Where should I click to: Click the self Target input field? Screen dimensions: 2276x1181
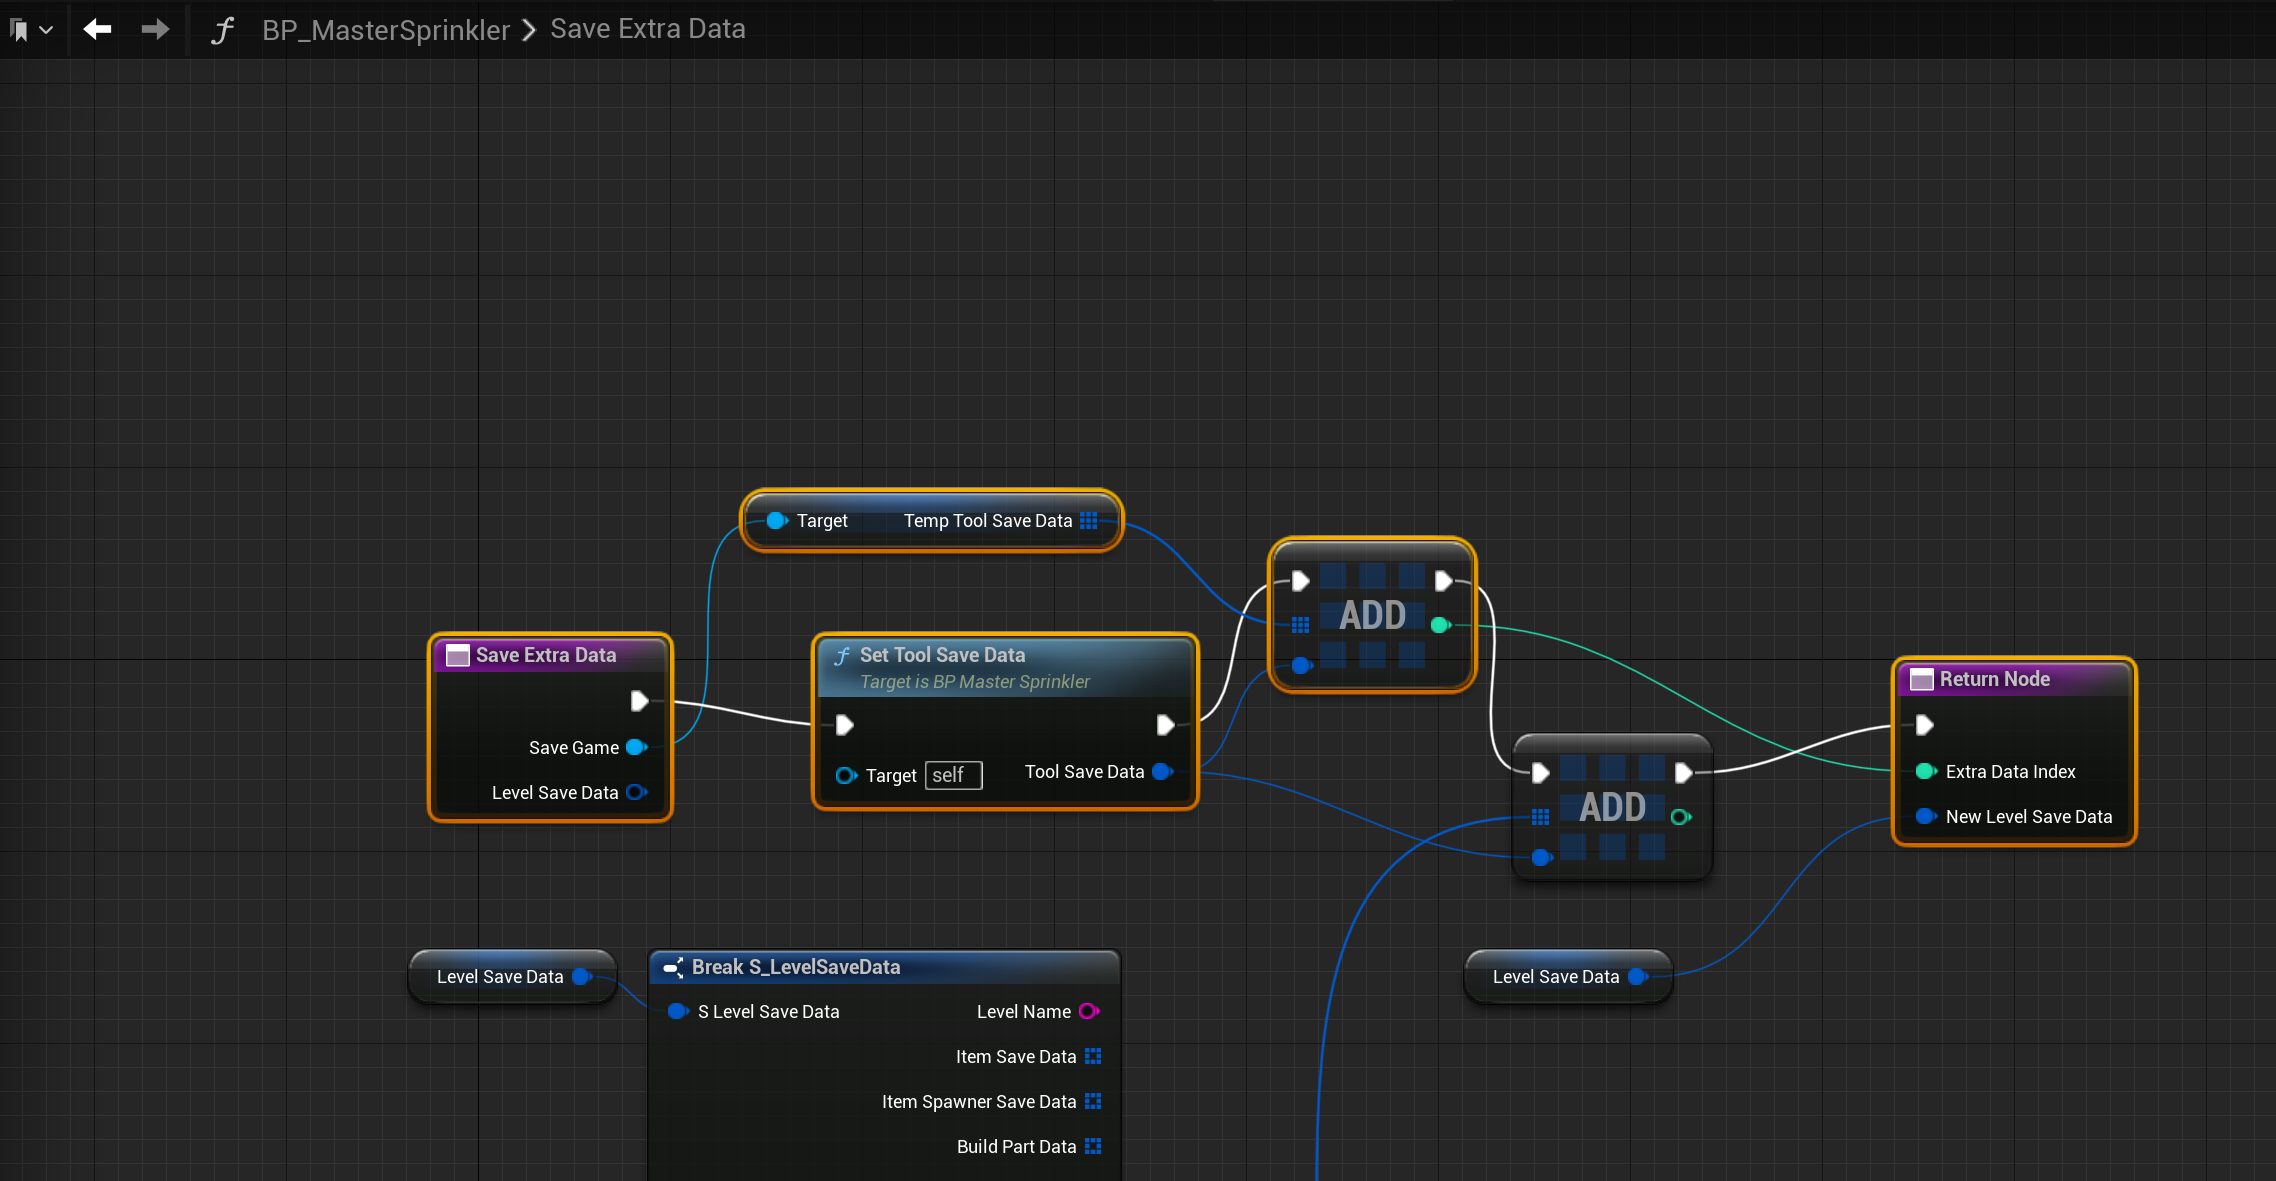pyautogui.click(x=953, y=775)
